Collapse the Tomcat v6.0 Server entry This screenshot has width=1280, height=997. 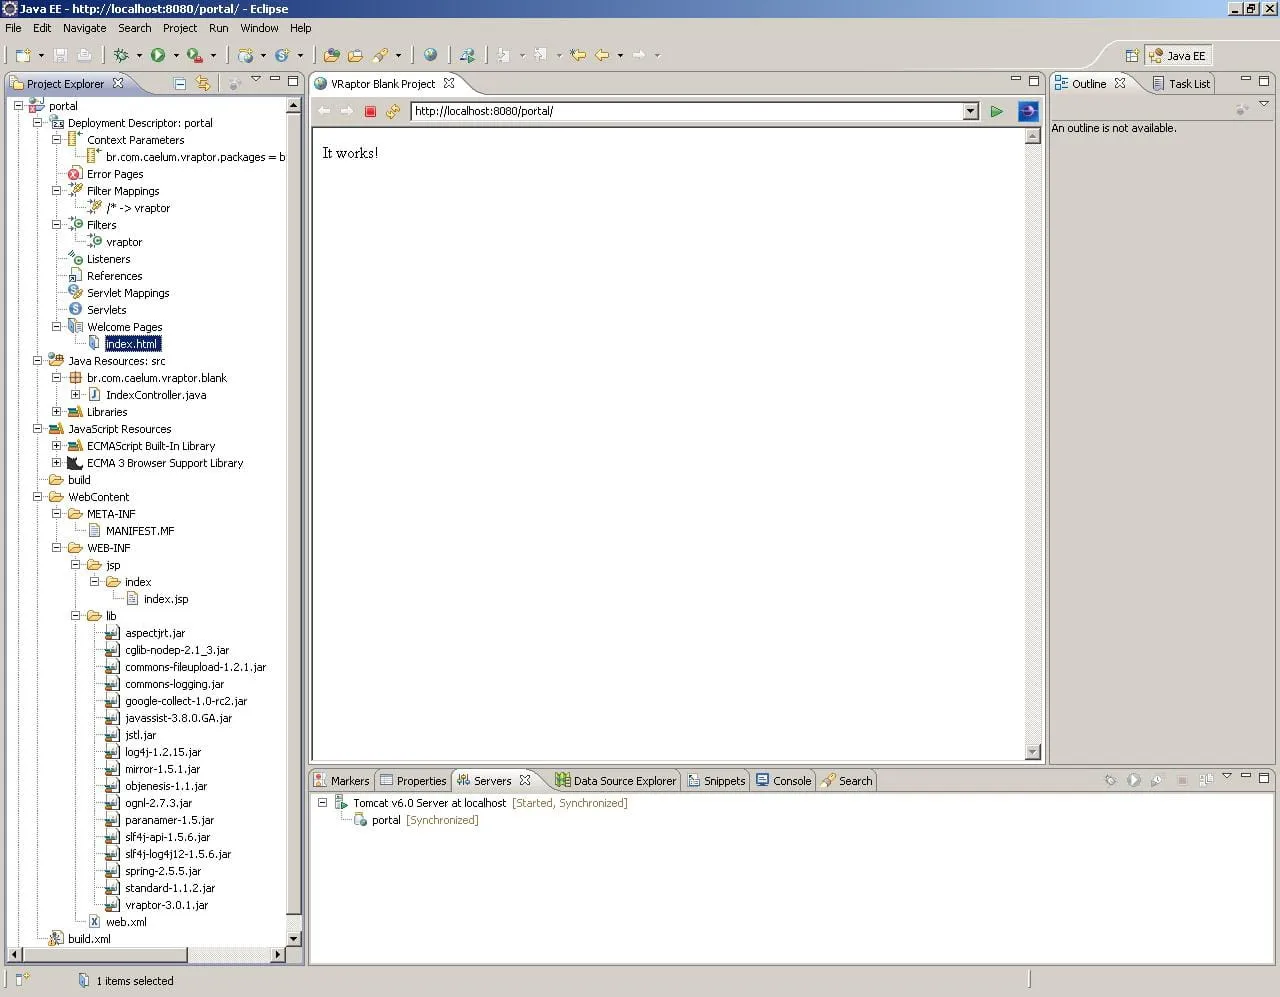[322, 803]
